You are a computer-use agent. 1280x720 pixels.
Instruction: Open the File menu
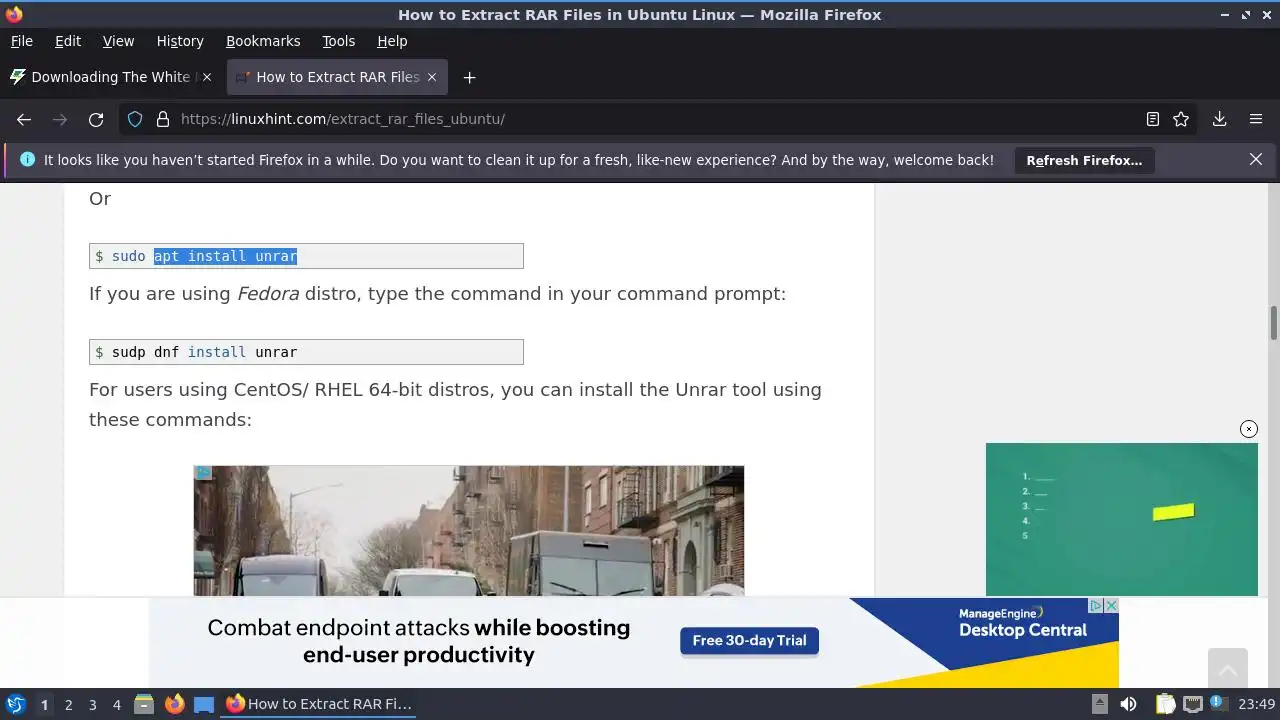[x=21, y=41]
